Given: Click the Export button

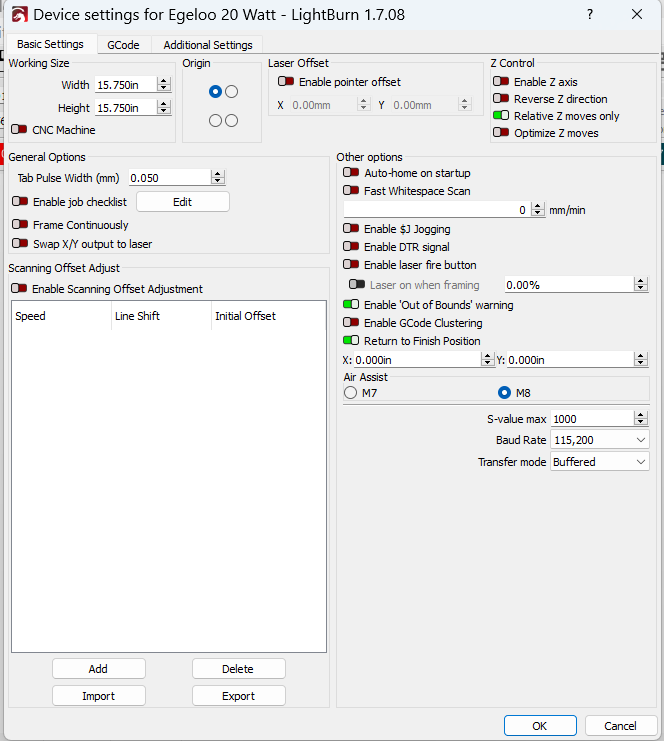Looking at the screenshot, I should point(239,696).
